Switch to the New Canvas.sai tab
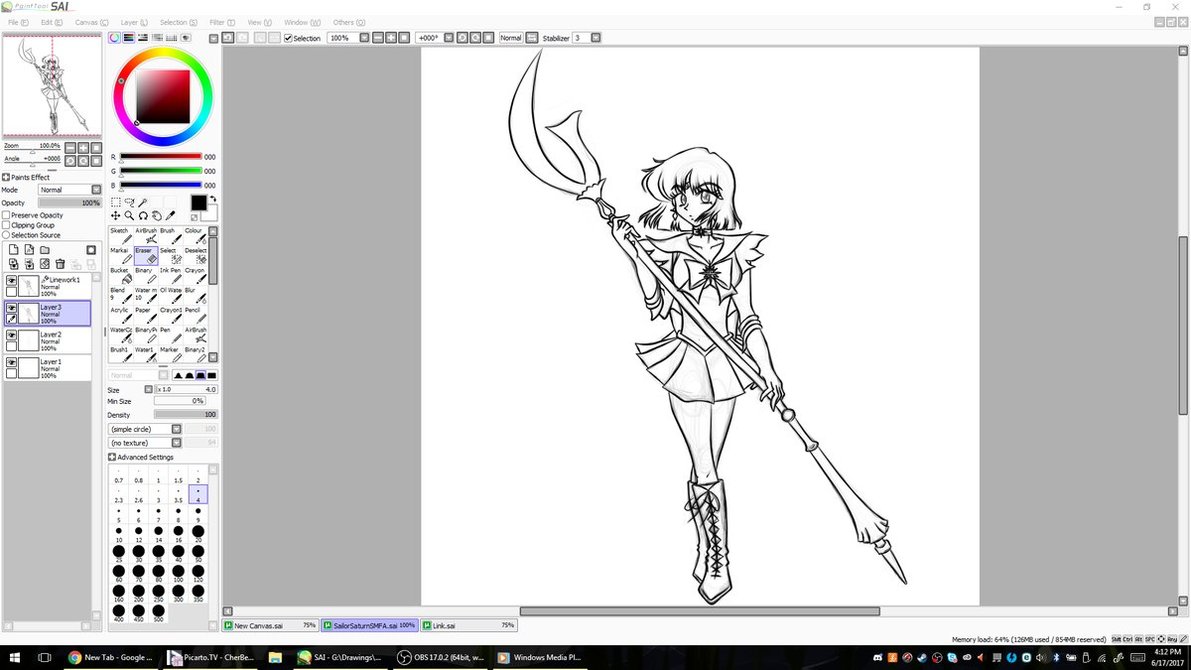The width and height of the screenshot is (1191, 670). 270,625
